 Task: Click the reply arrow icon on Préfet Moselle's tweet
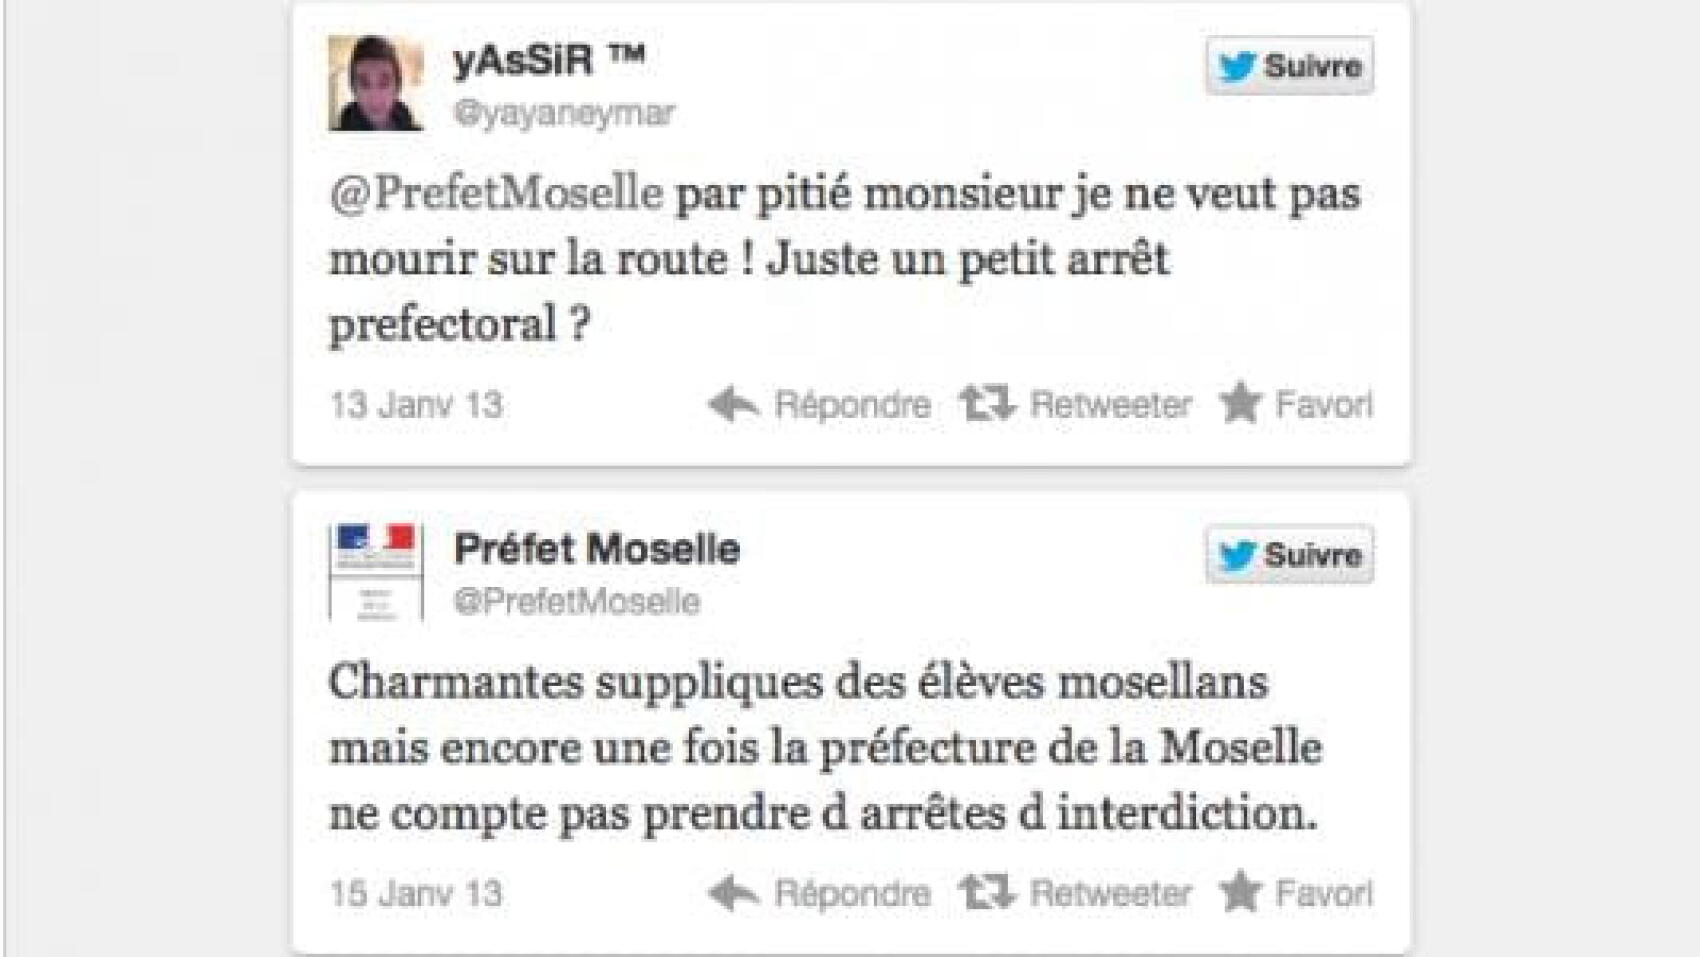[733, 893]
